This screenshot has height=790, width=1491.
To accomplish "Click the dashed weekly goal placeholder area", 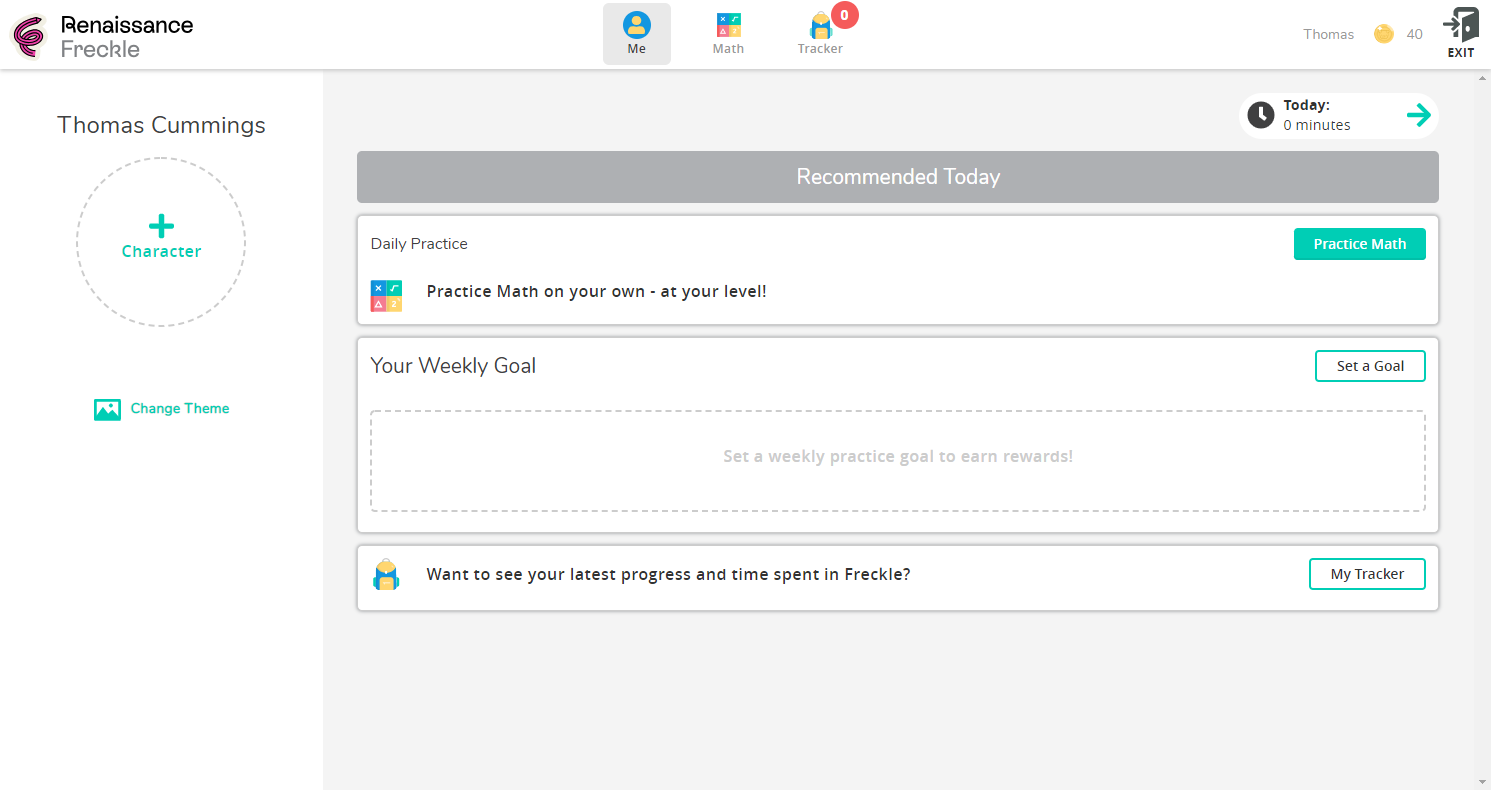I will (898, 460).
